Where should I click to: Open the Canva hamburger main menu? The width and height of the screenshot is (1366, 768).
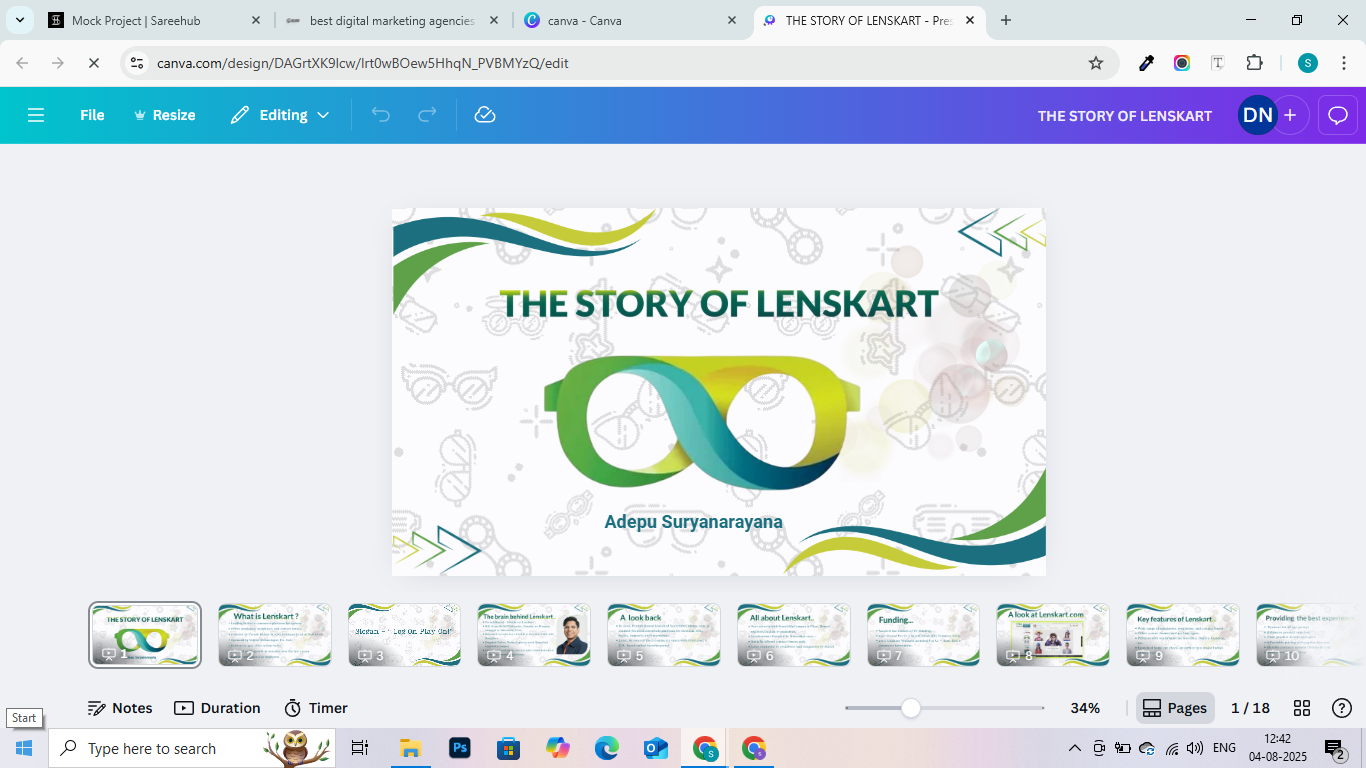coord(36,115)
